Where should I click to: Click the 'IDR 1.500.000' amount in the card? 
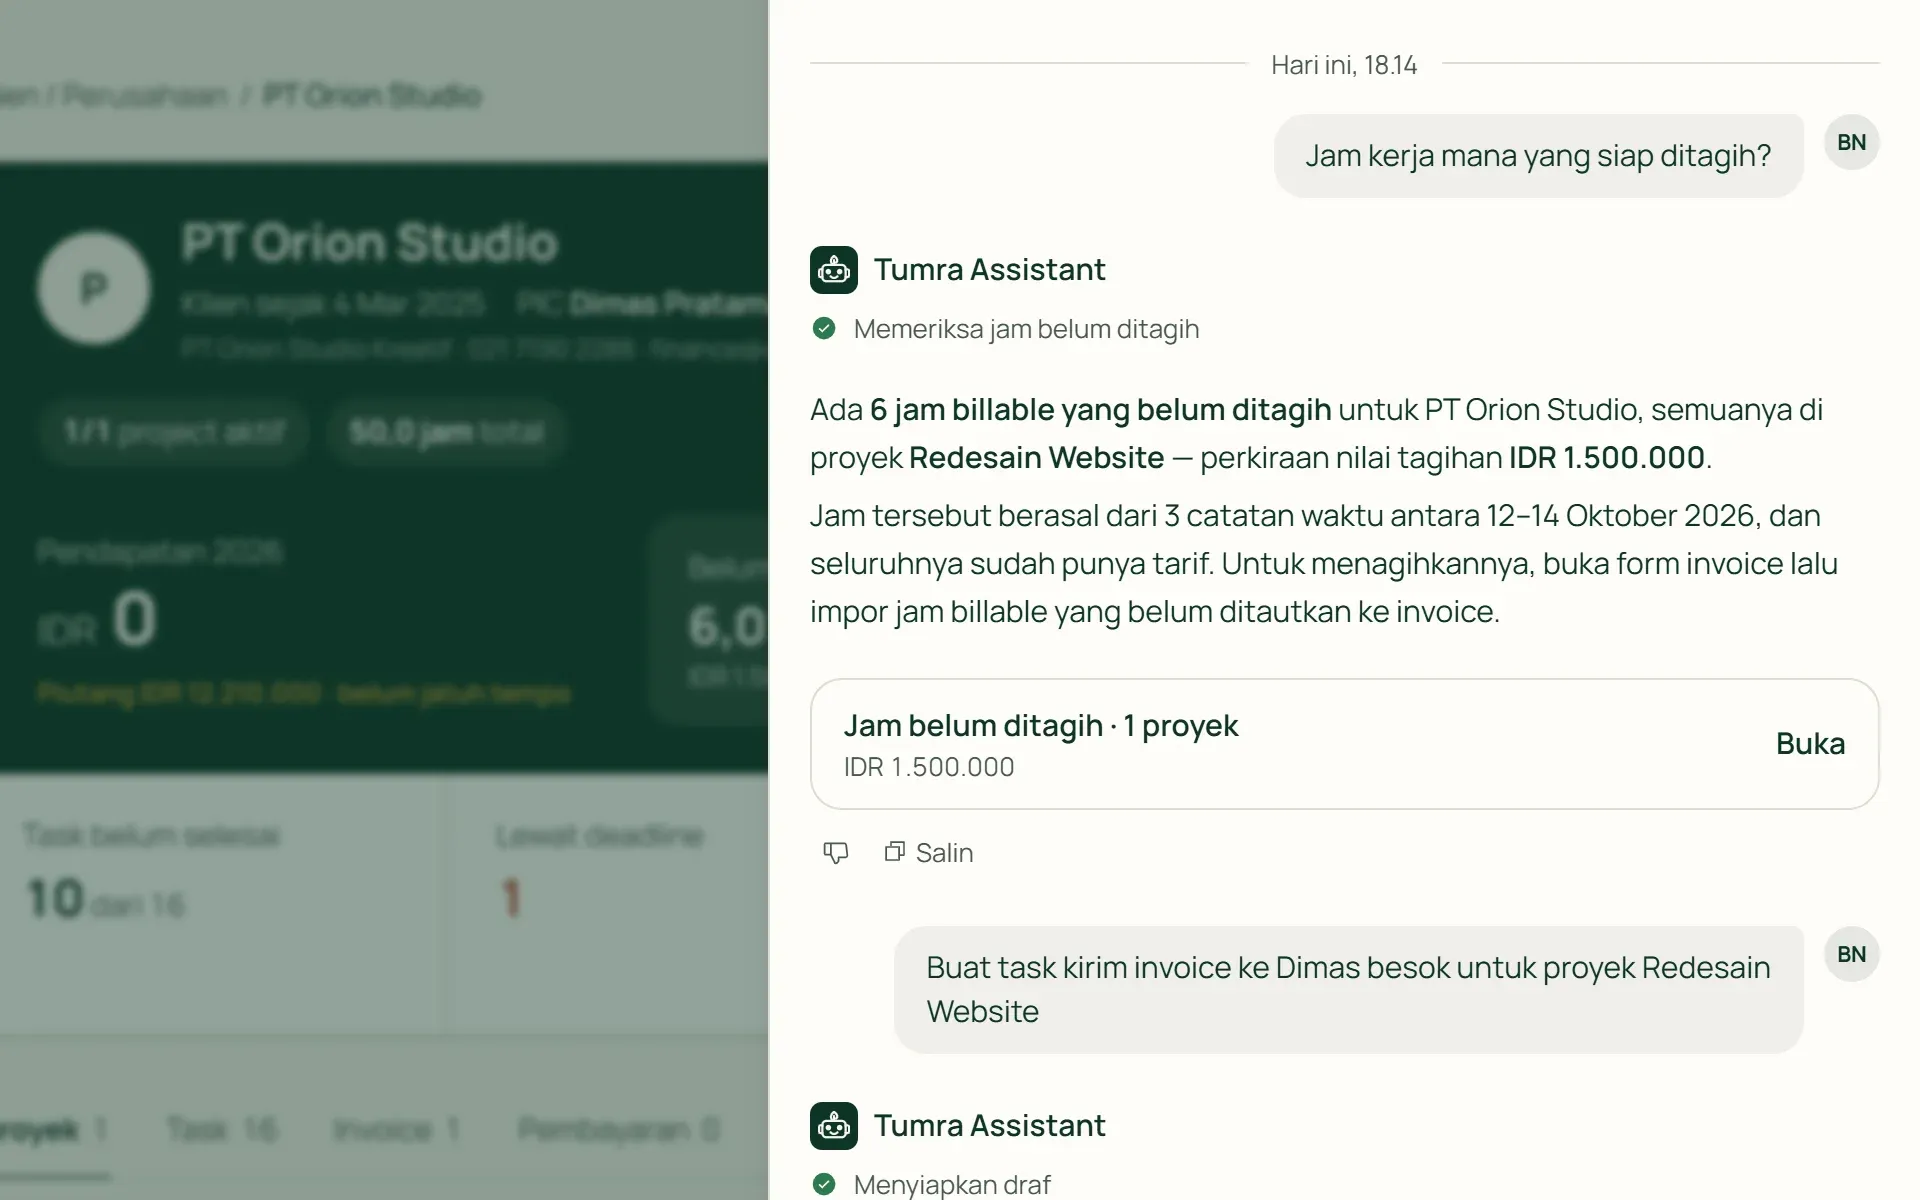pyautogui.click(x=928, y=767)
